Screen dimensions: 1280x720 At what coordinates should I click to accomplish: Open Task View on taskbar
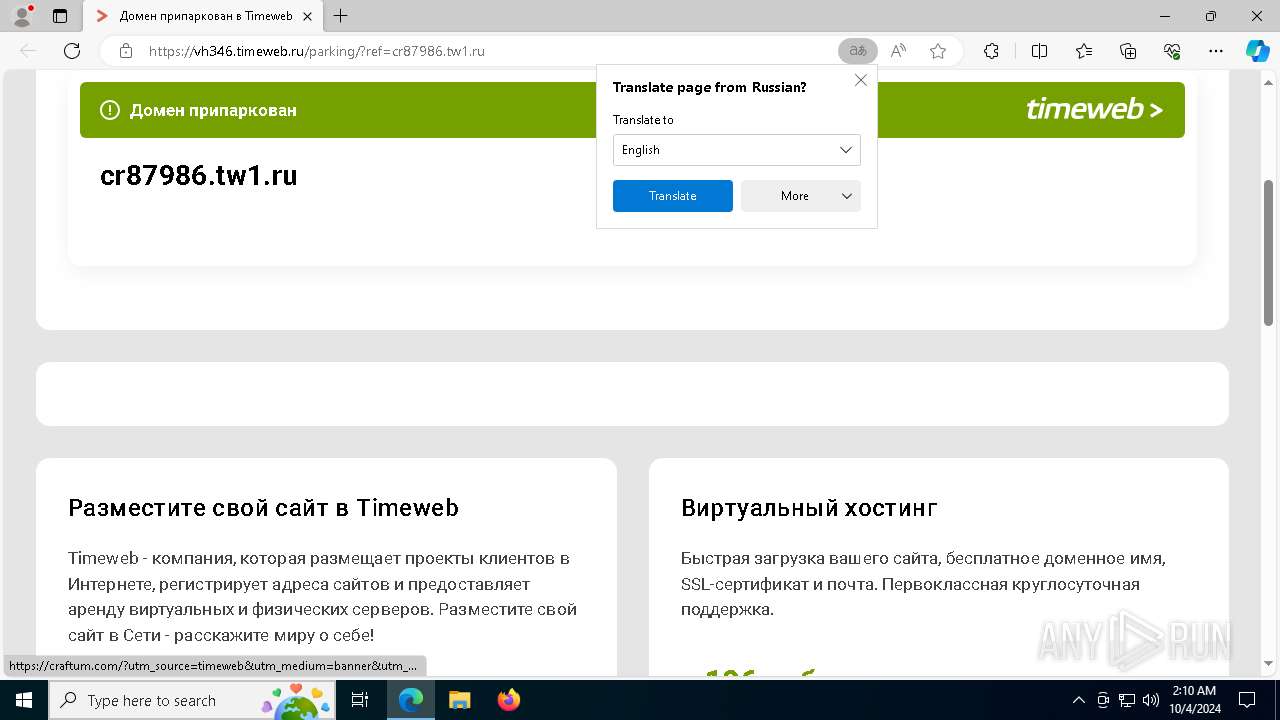[x=361, y=700]
